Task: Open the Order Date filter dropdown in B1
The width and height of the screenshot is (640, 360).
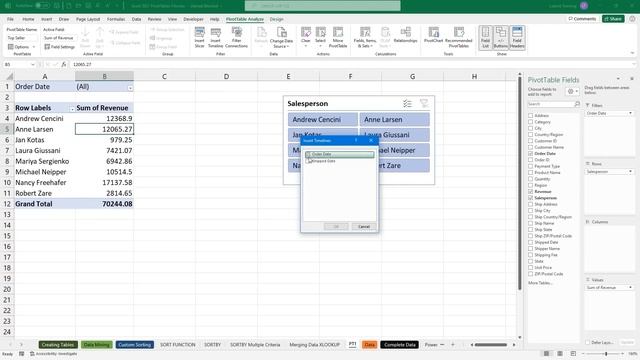Action: pyautogui.click(x=130, y=88)
